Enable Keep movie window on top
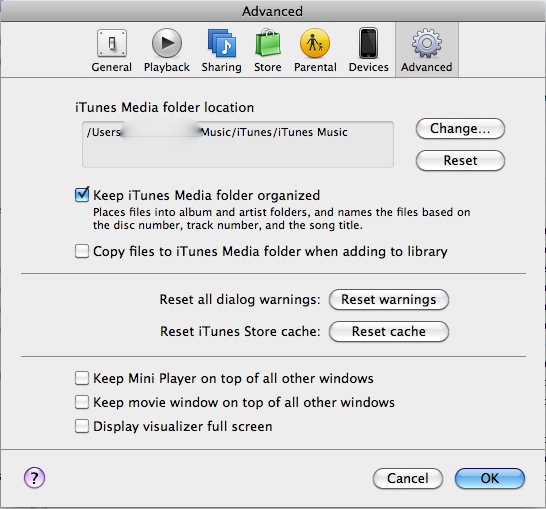Image resolution: width=546 pixels, height=509 pixels. tap(82, 402)
